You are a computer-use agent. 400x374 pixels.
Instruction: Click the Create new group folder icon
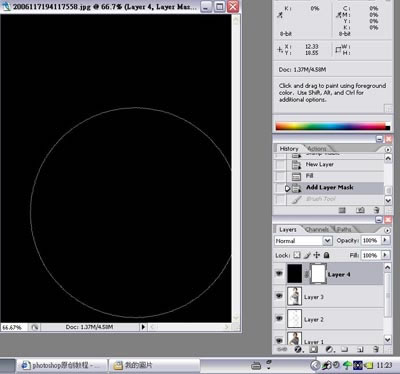[345, 349]
